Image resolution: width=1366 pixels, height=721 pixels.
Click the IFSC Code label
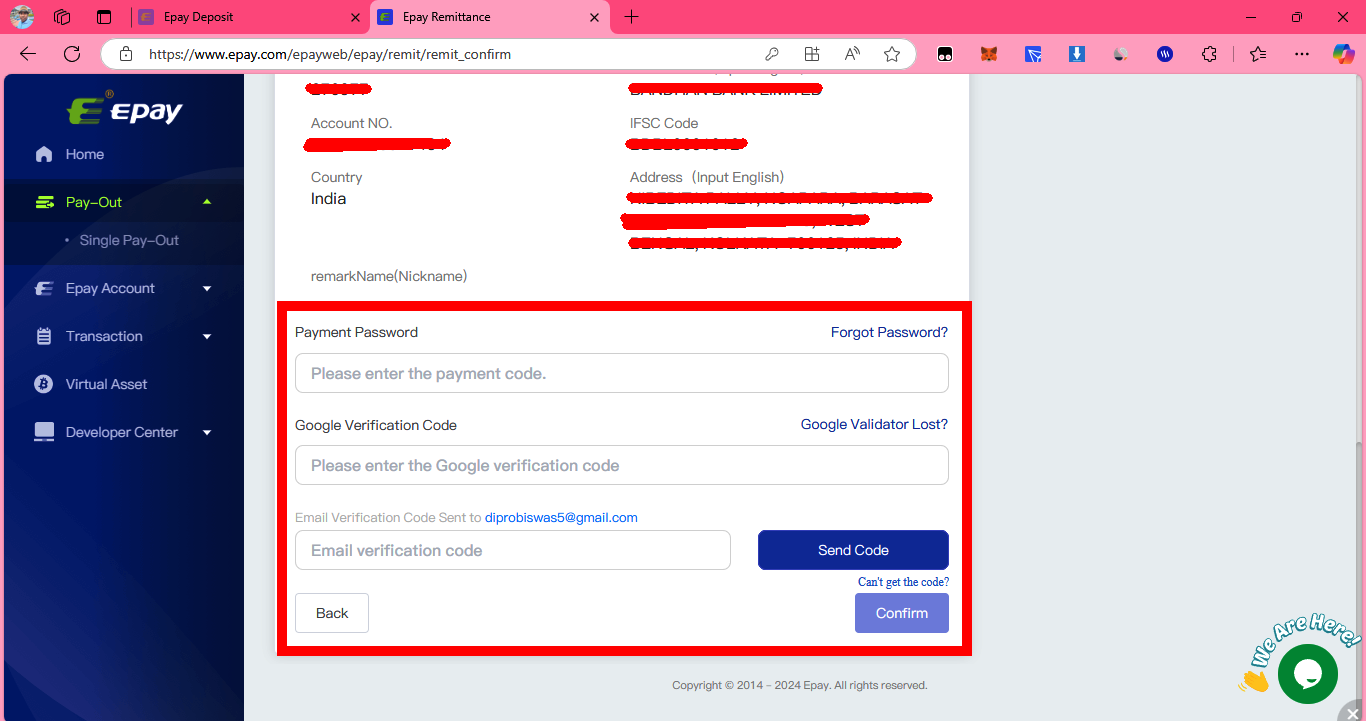click(x=664, y=123)
